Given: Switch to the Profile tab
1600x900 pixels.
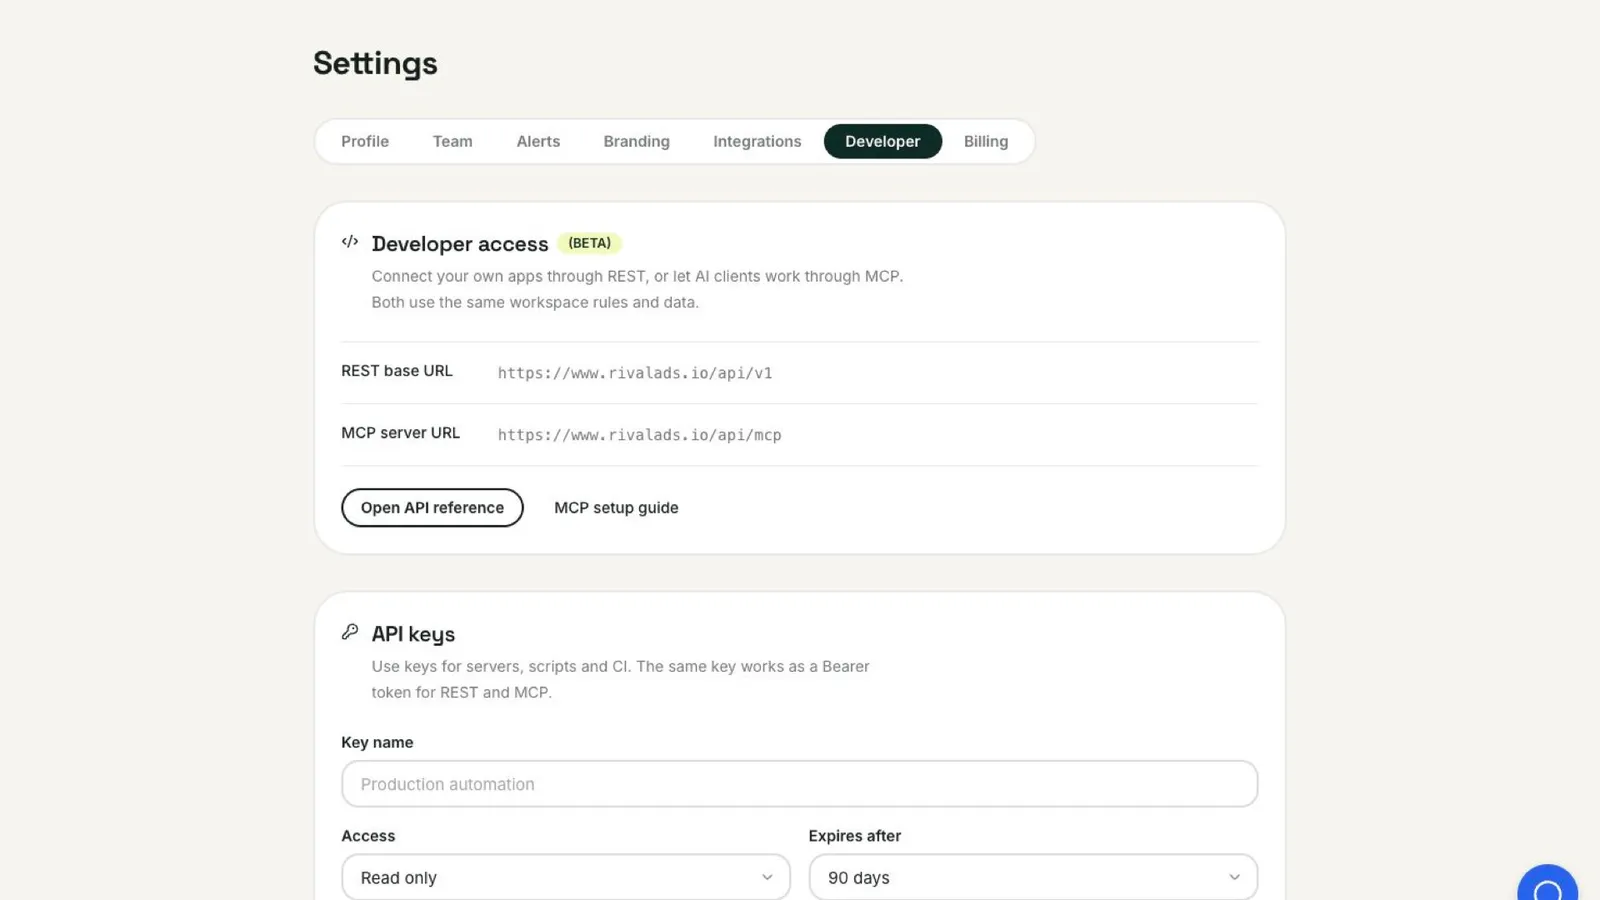Looking at the screenshot, I should (x=365, y=142).
